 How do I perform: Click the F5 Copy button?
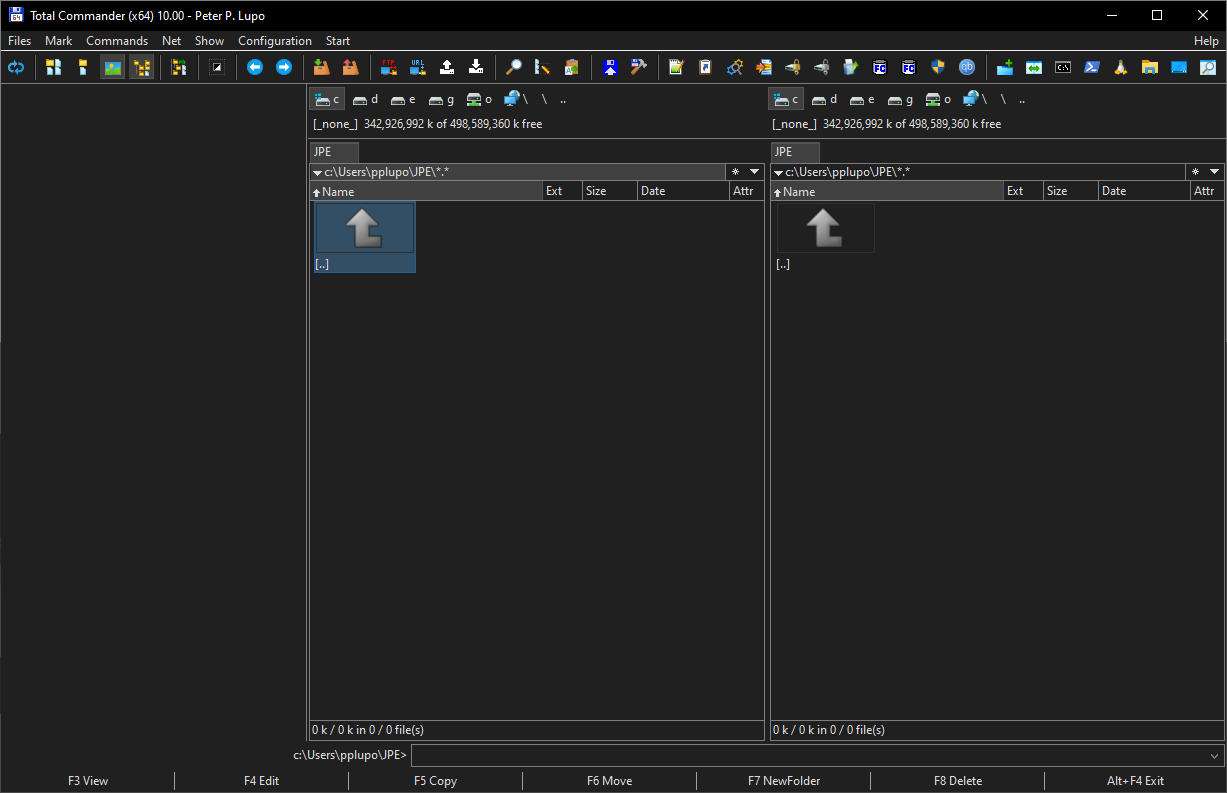pos(436,781)
